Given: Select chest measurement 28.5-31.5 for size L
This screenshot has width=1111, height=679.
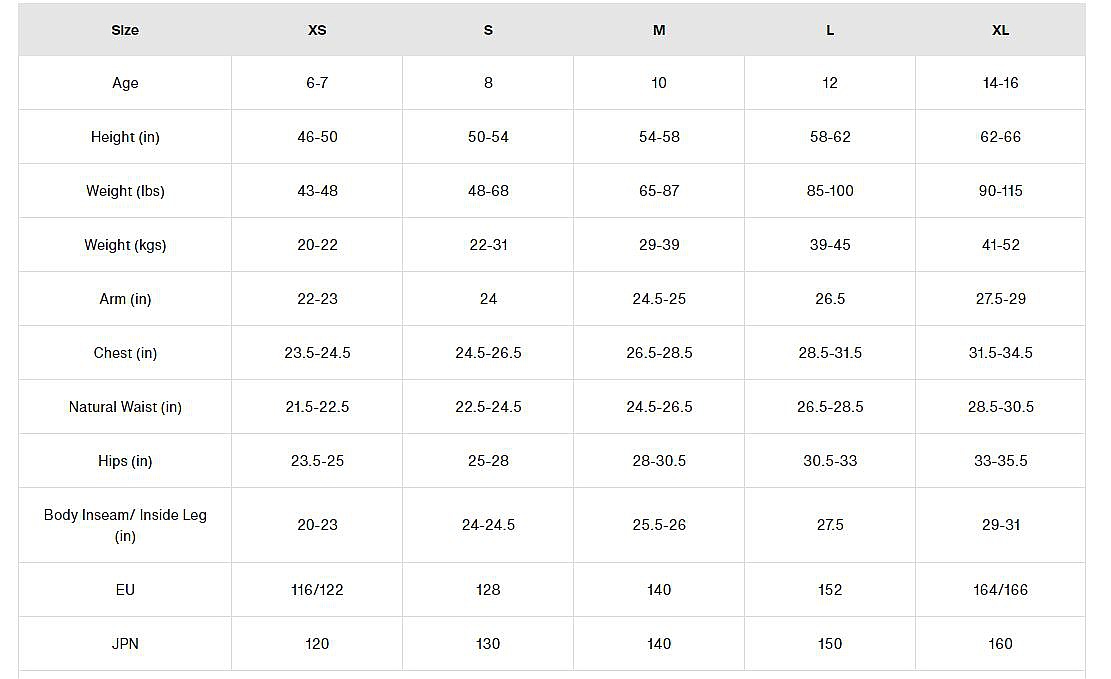Looking at the screenshot, I should (x=830, y=353).
